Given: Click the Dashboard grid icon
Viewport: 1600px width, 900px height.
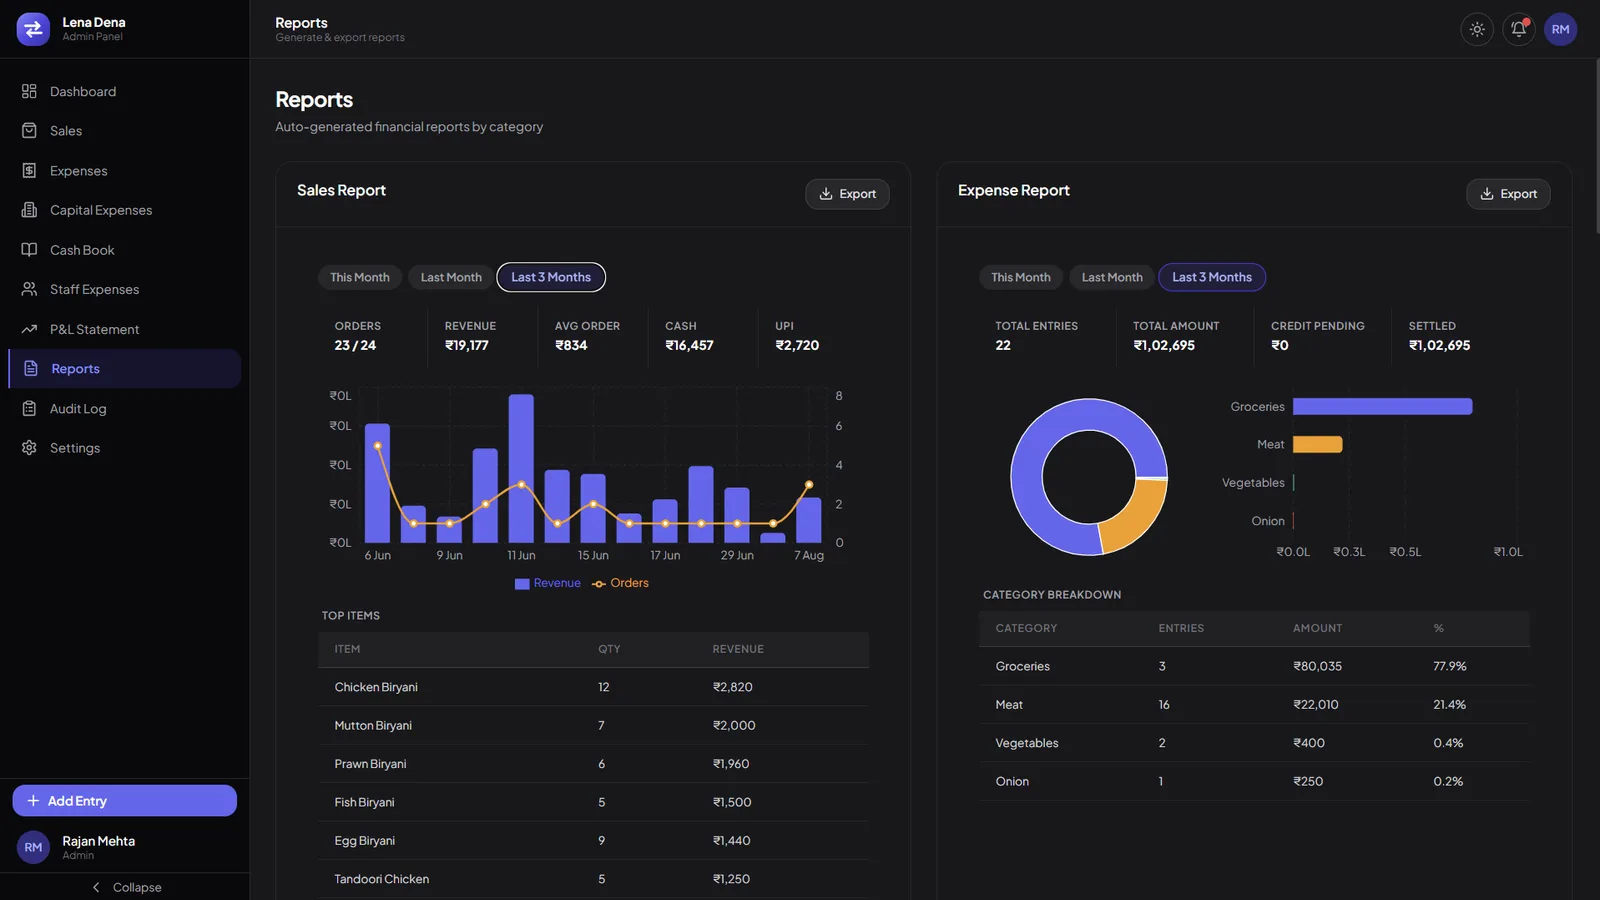Looking at the screenshot, I should [x=29, y=91].
